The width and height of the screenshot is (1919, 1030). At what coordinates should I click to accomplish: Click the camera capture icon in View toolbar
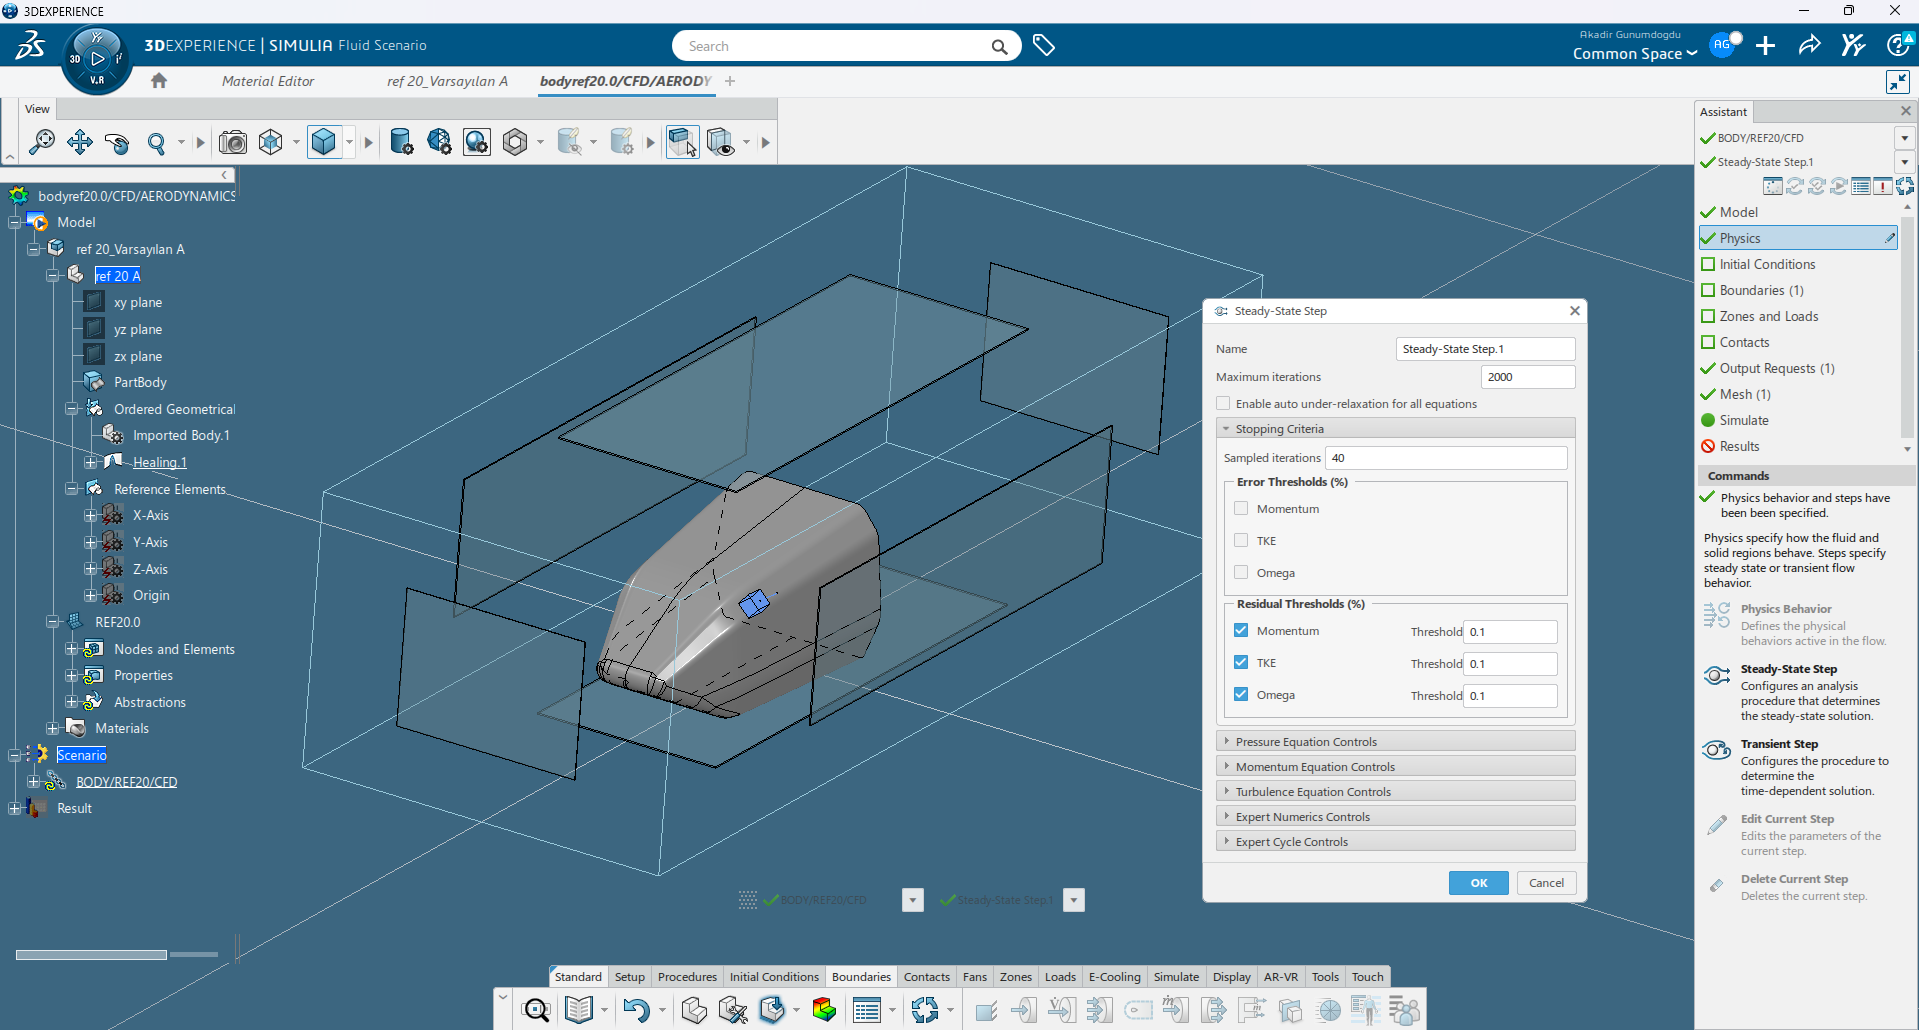[233, 142]
